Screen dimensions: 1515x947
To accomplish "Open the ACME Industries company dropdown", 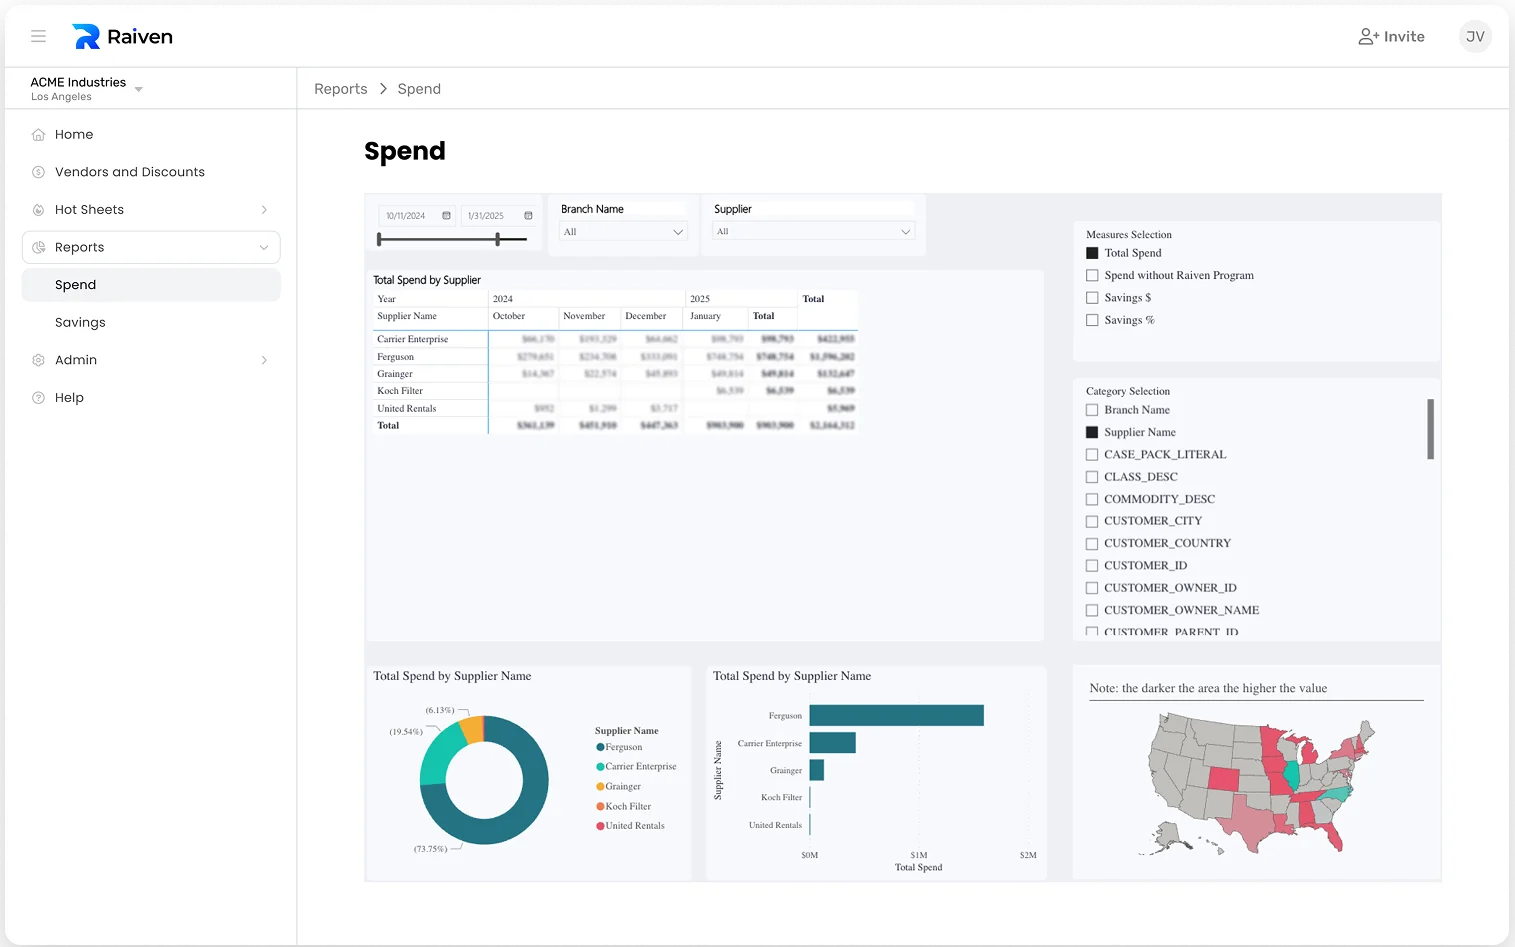I will tap(138, 89).
